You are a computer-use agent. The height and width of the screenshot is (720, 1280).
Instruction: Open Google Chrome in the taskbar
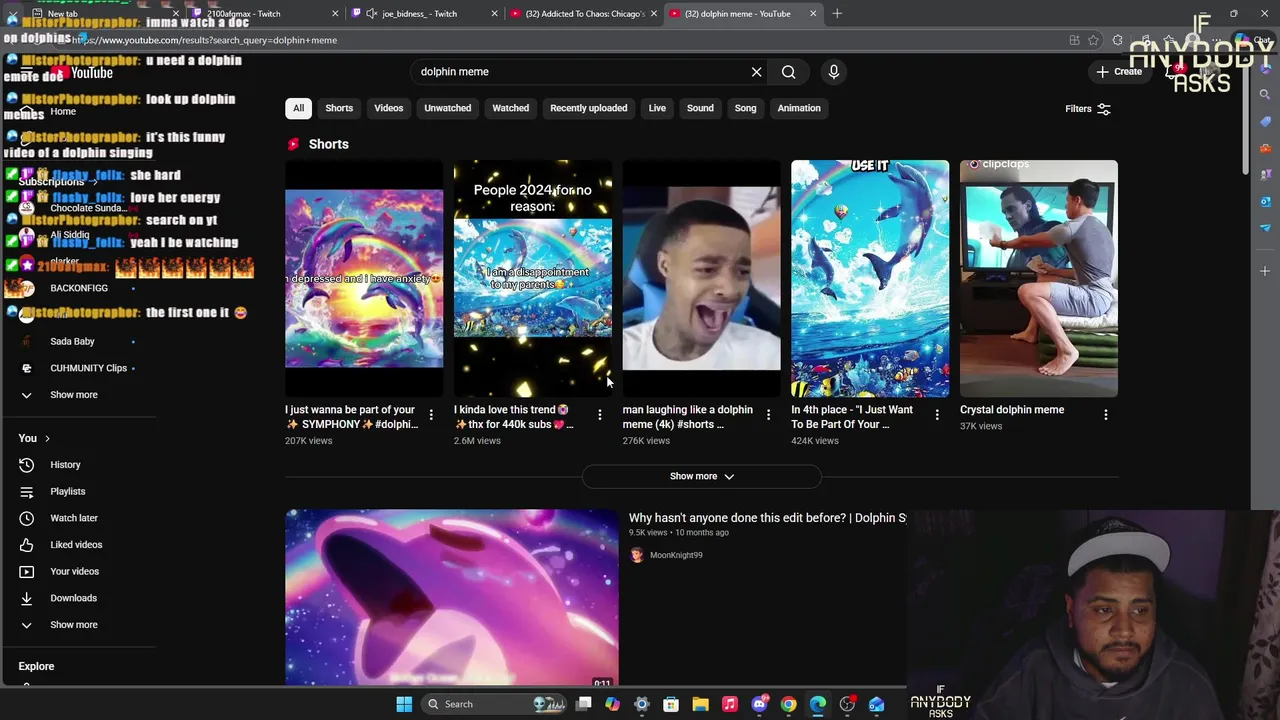point(788,704)
